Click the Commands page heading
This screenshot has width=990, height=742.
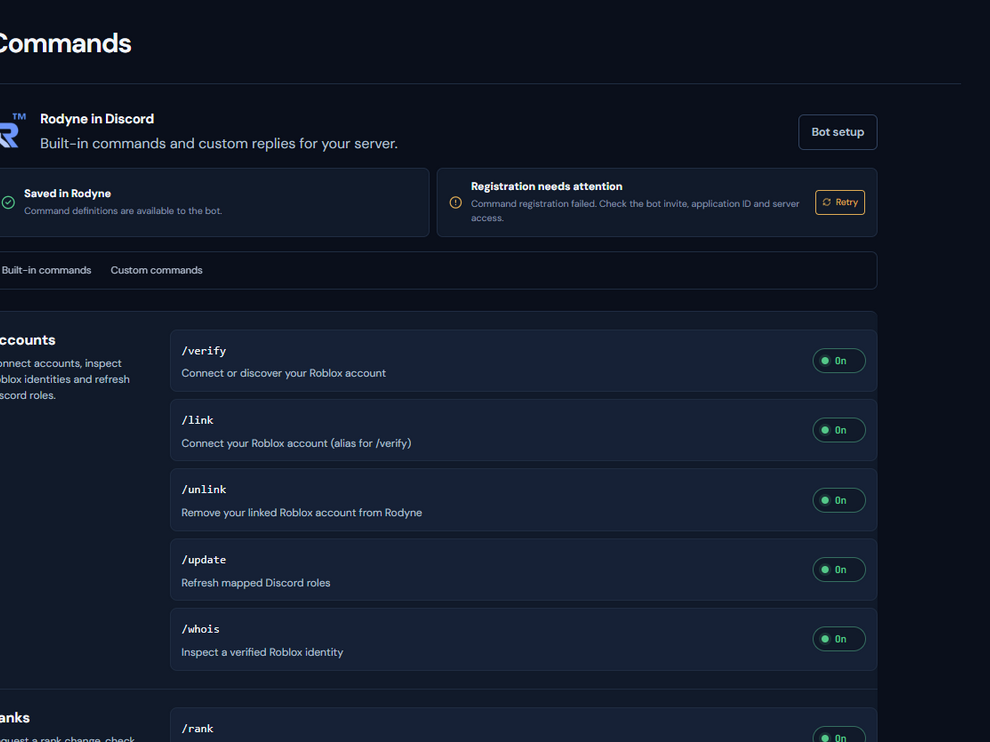pyautogui.click(x=65, y=44)
